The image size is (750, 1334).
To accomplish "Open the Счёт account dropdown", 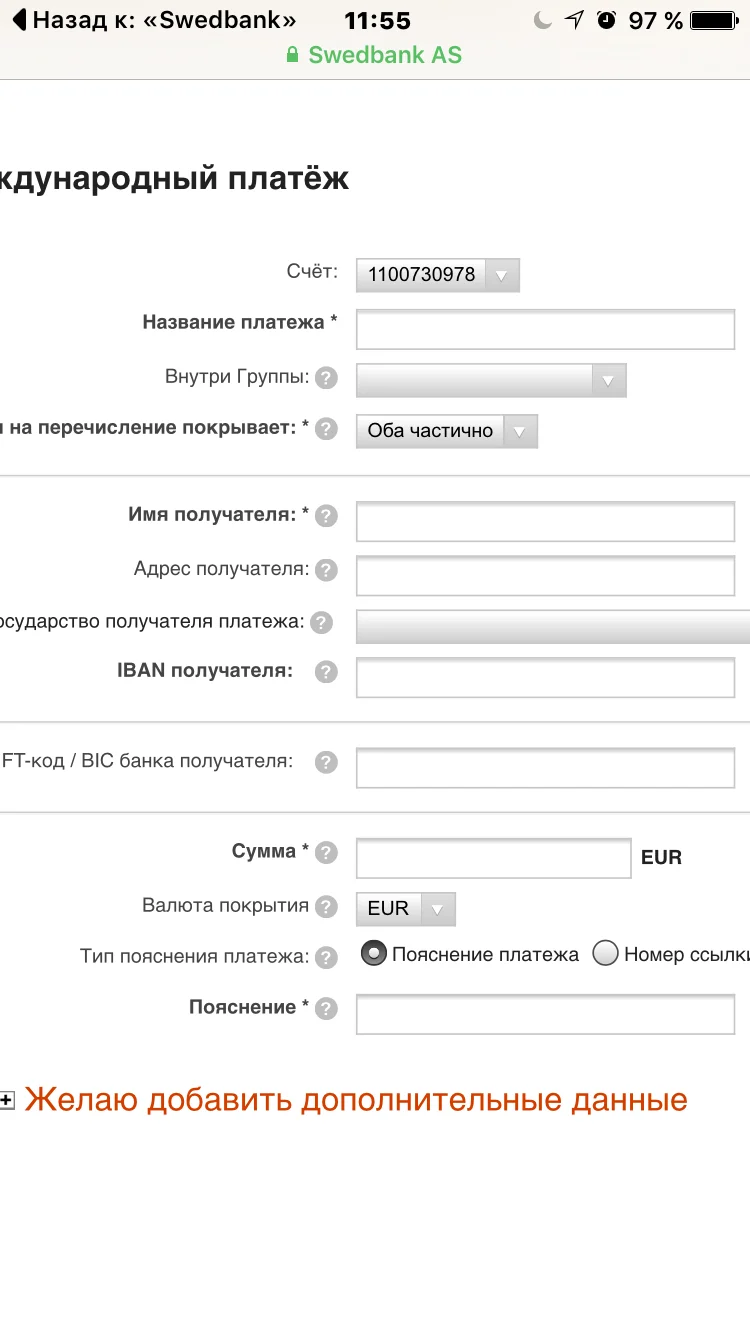I will [x=438, y=275].
